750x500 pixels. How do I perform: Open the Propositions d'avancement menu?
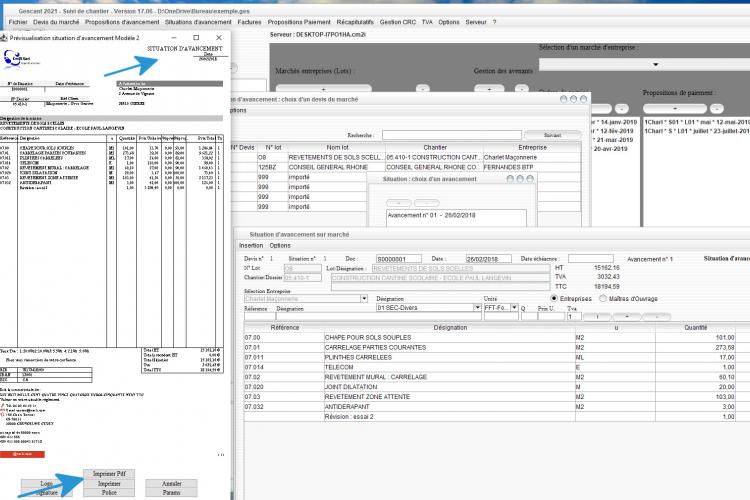tap(122, 22)
